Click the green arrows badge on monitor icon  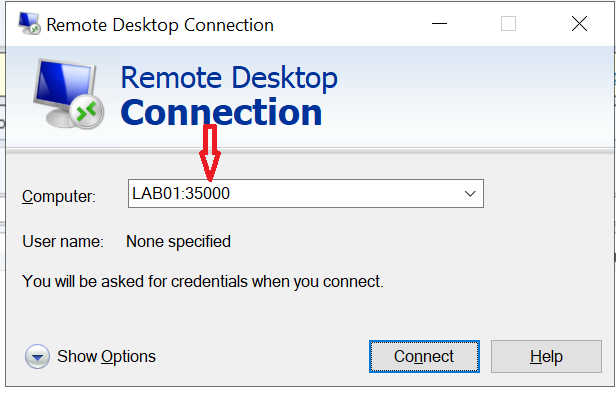87,112
